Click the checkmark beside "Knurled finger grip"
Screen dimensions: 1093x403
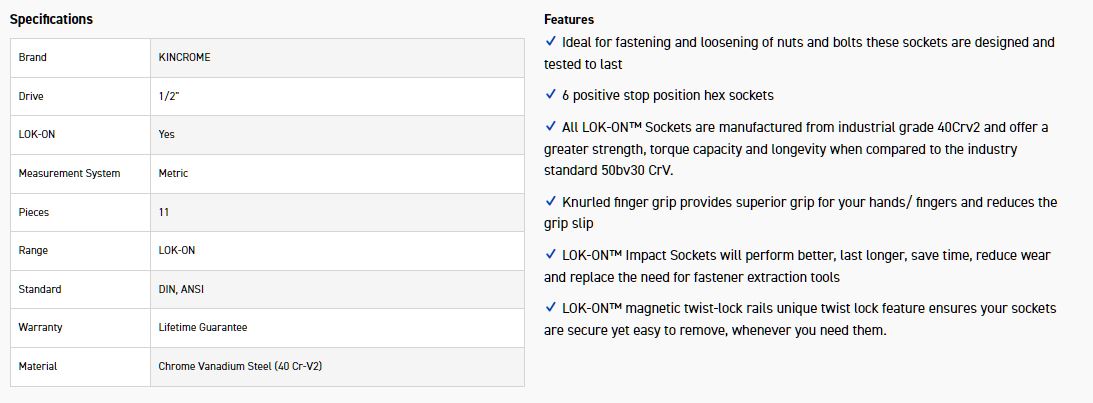(551, 202)
